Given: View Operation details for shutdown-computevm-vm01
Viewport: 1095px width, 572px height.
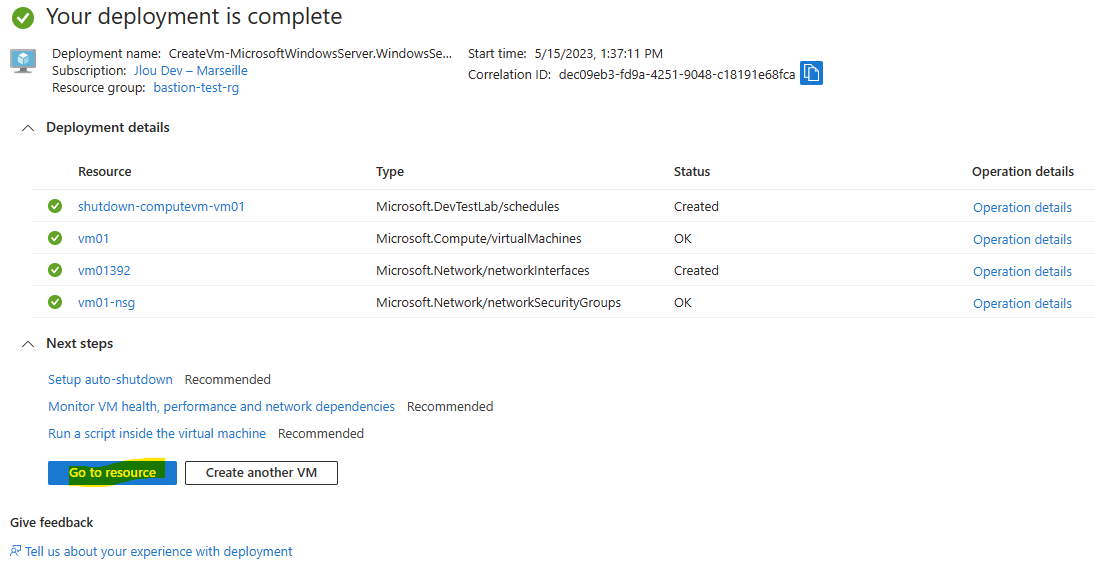Looking at the screenshot, I should 1022,207.
